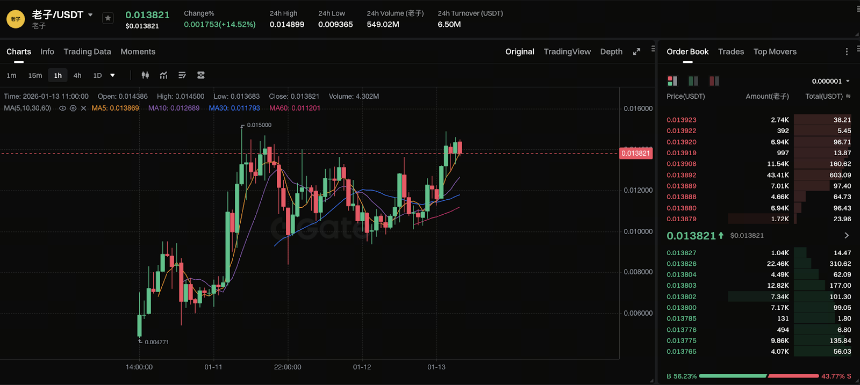Select bid price 0.013765
Viewport: 860px width, 385px height.
(x=681, y=352)
